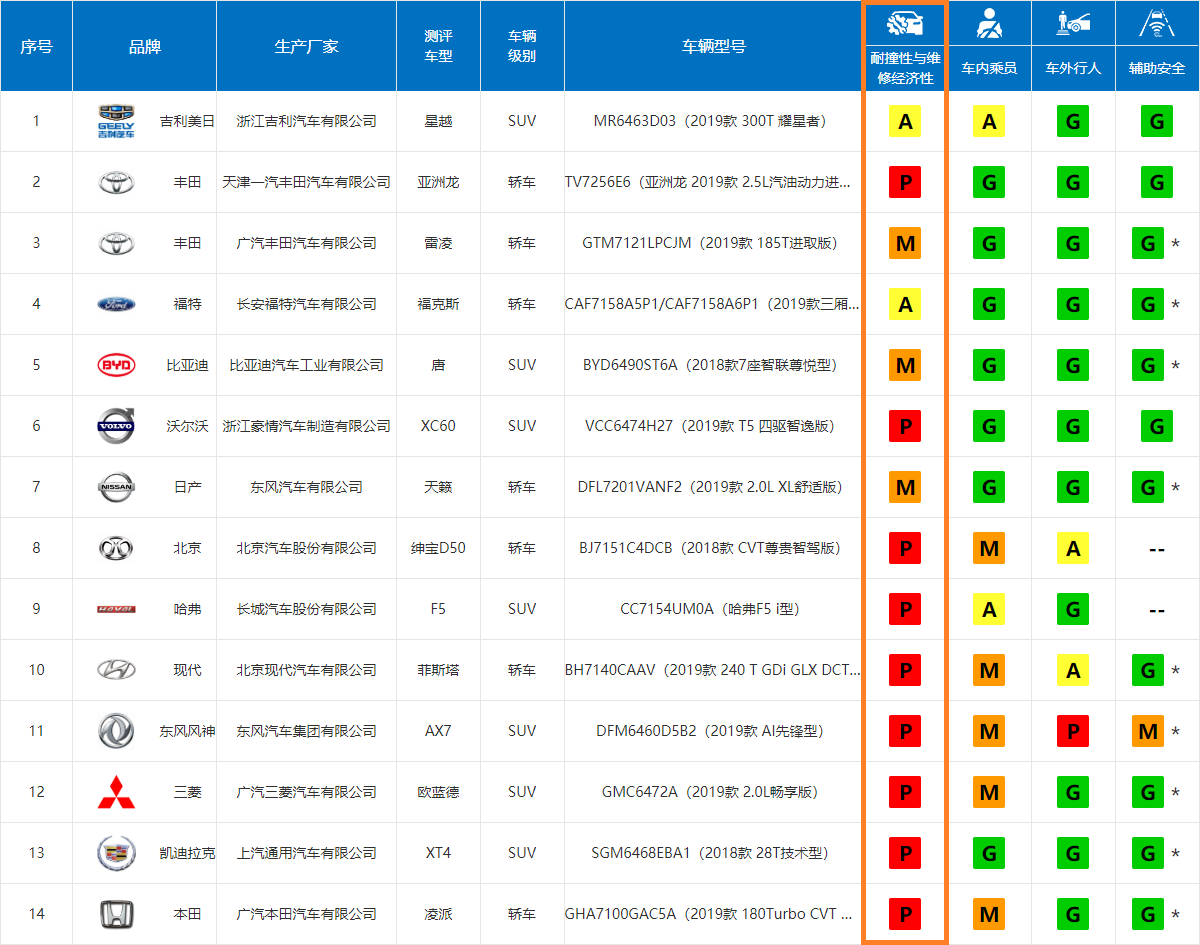
Task: Click the Geely logo in row 1
Action: tap(116, 121)
